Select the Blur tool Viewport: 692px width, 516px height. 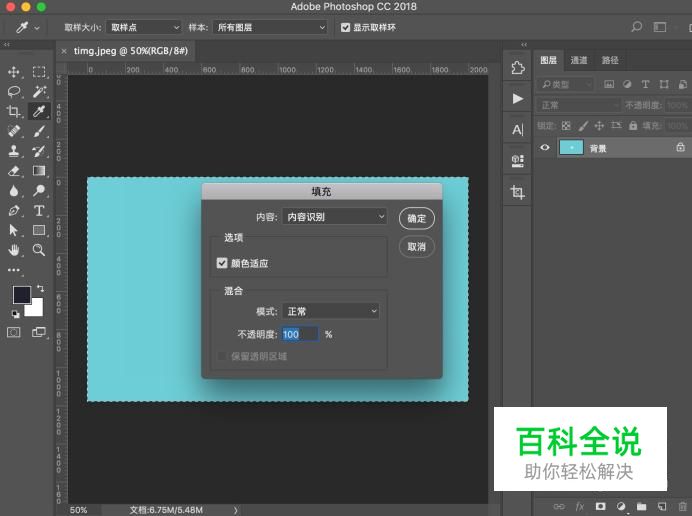[14, 191]
